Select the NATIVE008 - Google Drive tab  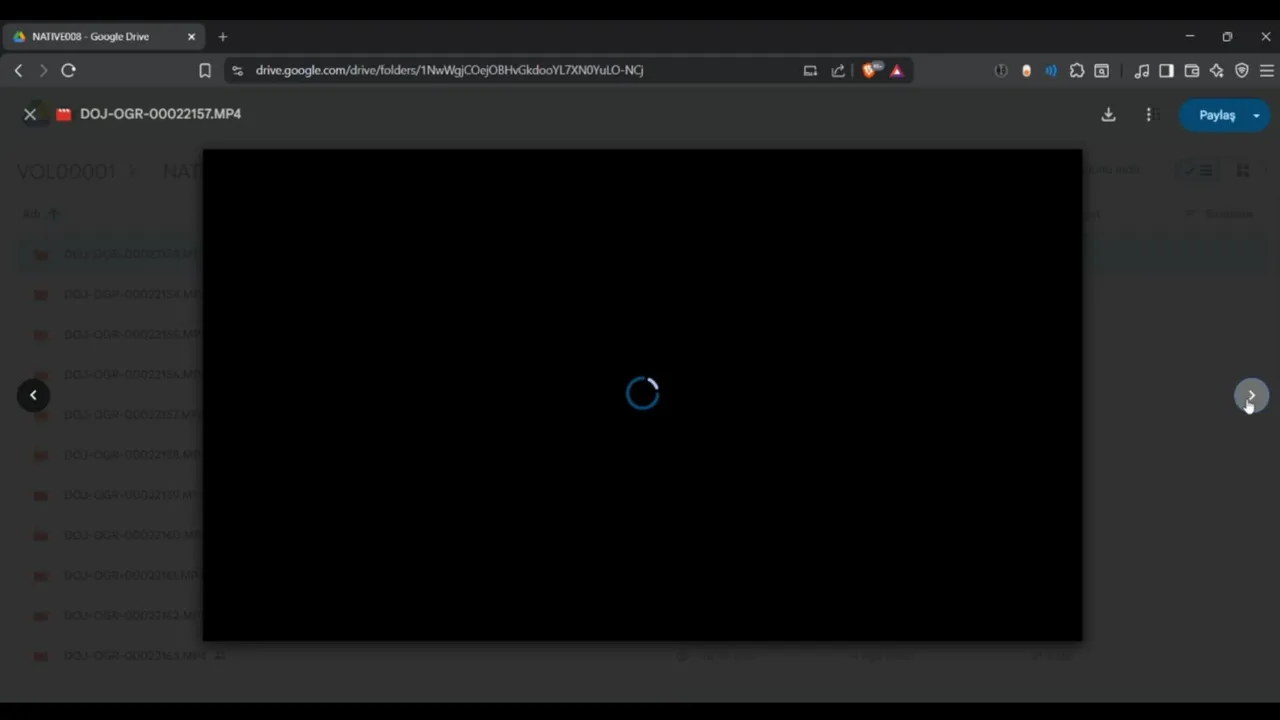point(104,37)
